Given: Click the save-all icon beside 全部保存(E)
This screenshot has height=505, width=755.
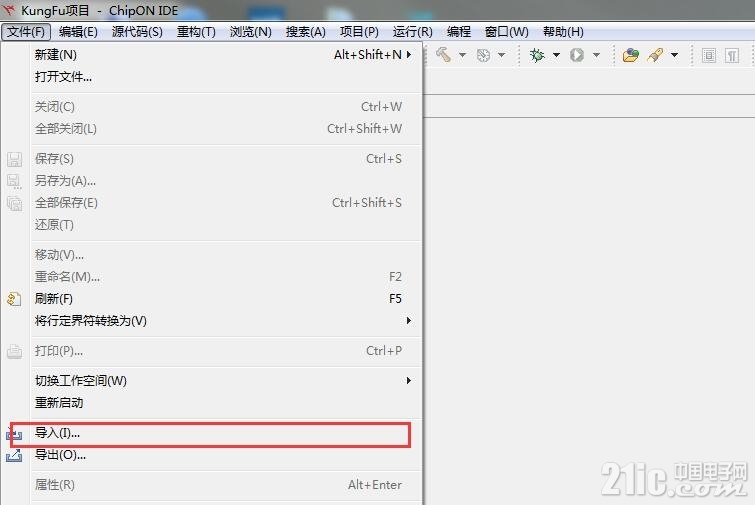Looking at the screenshot, I should pos(14,203).
